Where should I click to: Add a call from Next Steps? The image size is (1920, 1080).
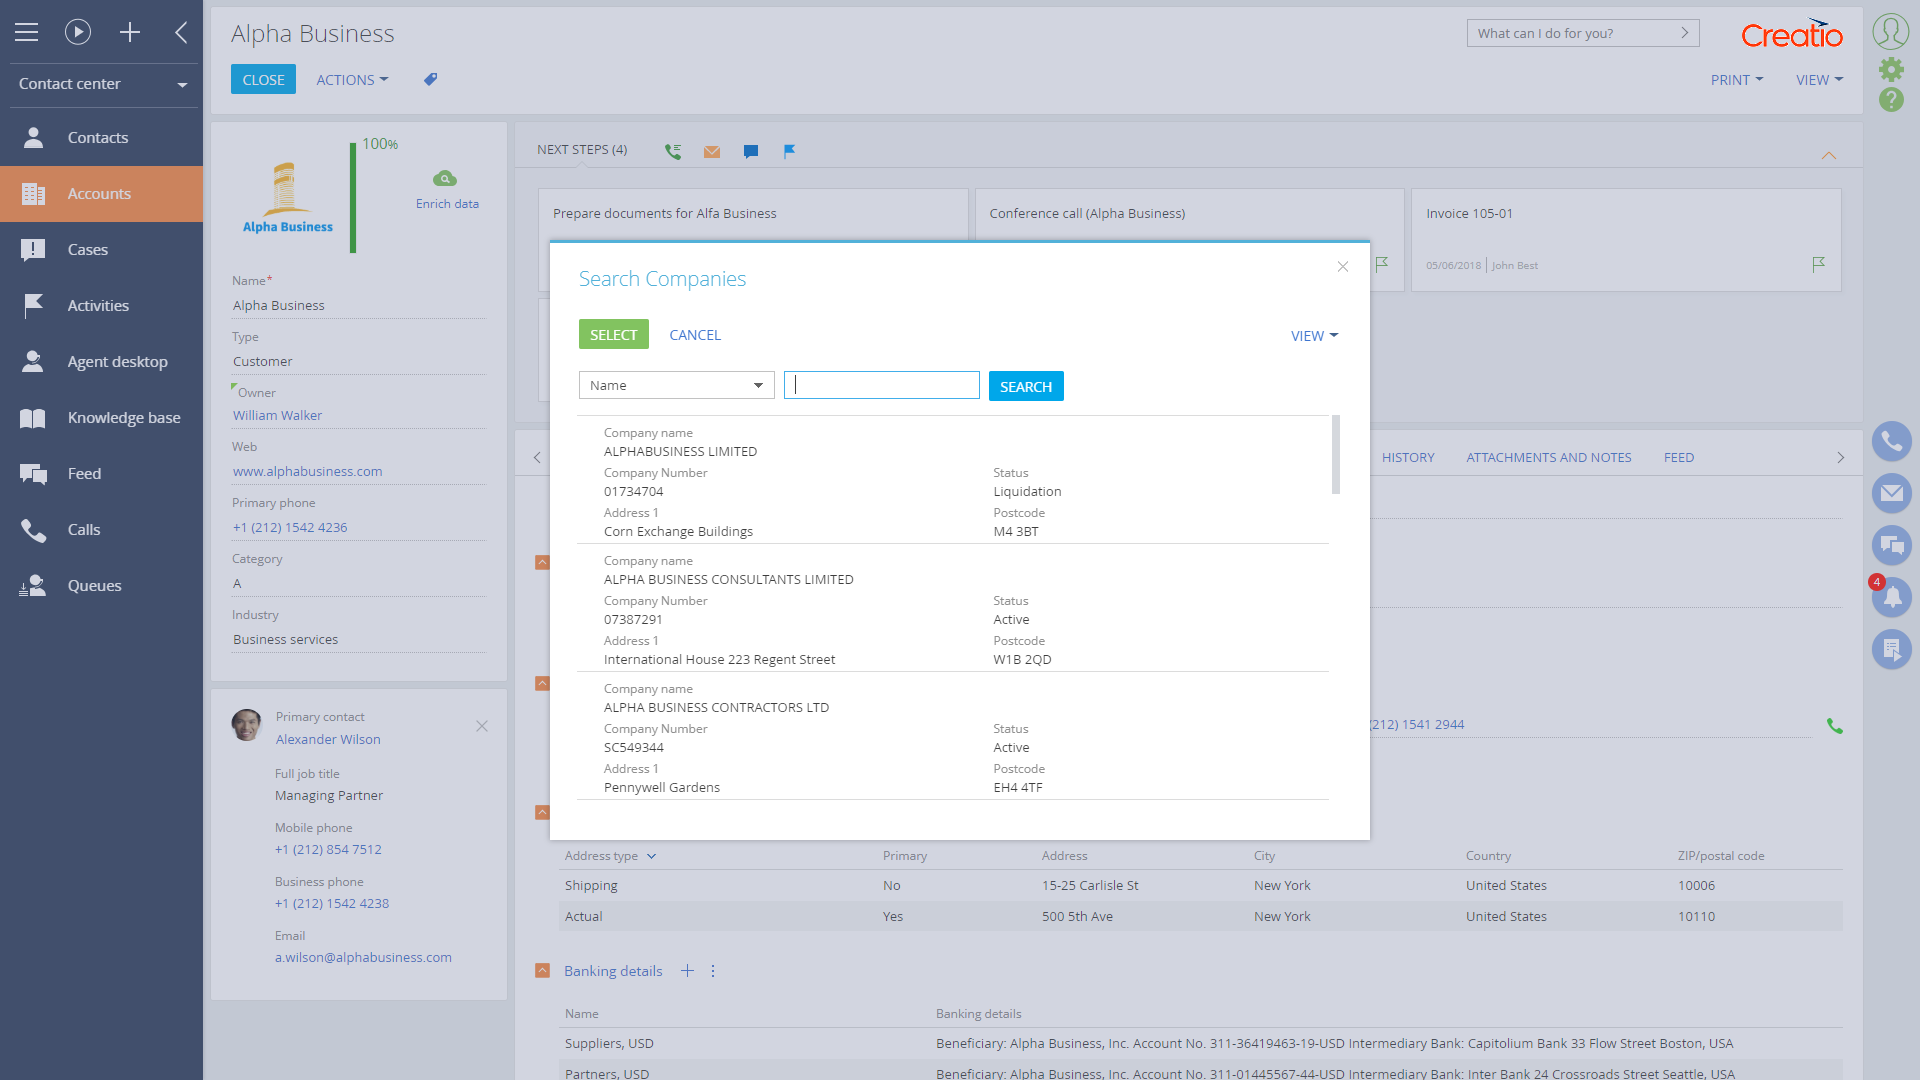673,151
